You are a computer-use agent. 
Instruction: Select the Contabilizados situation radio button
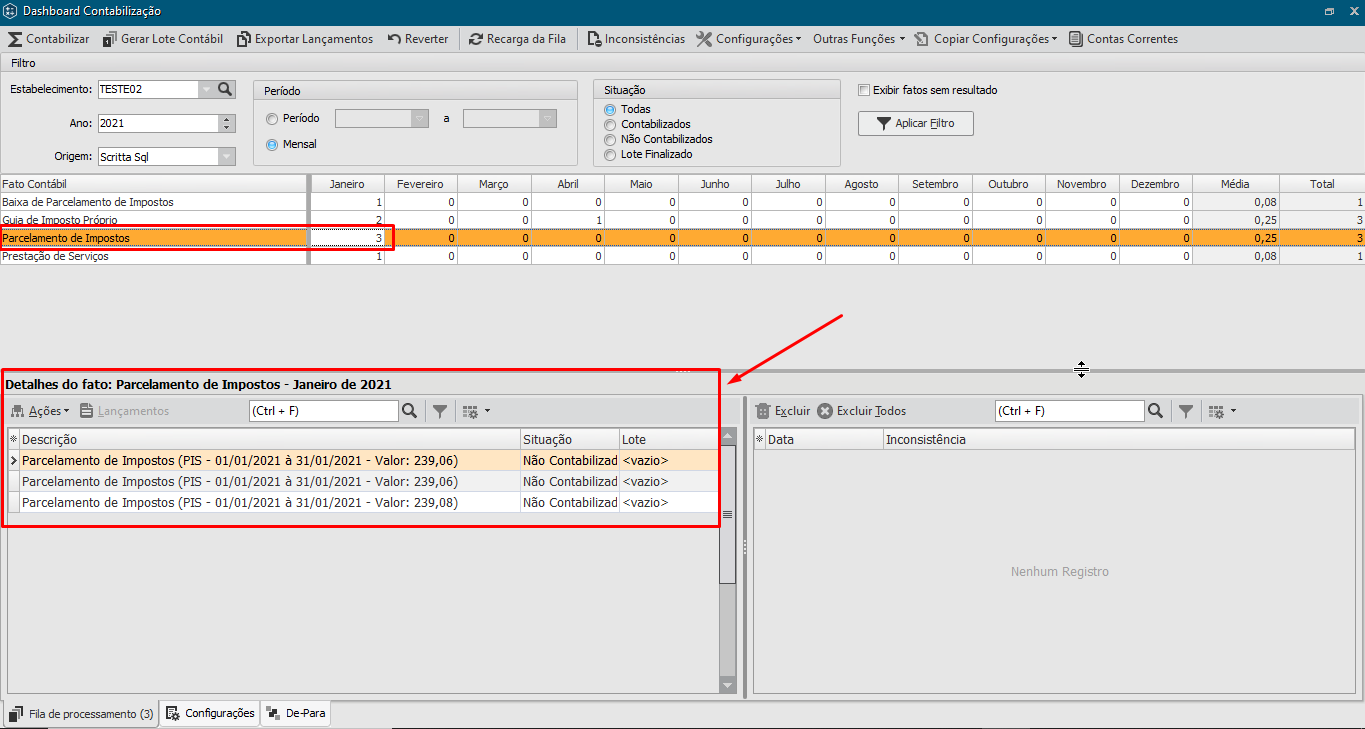[610, 124]
